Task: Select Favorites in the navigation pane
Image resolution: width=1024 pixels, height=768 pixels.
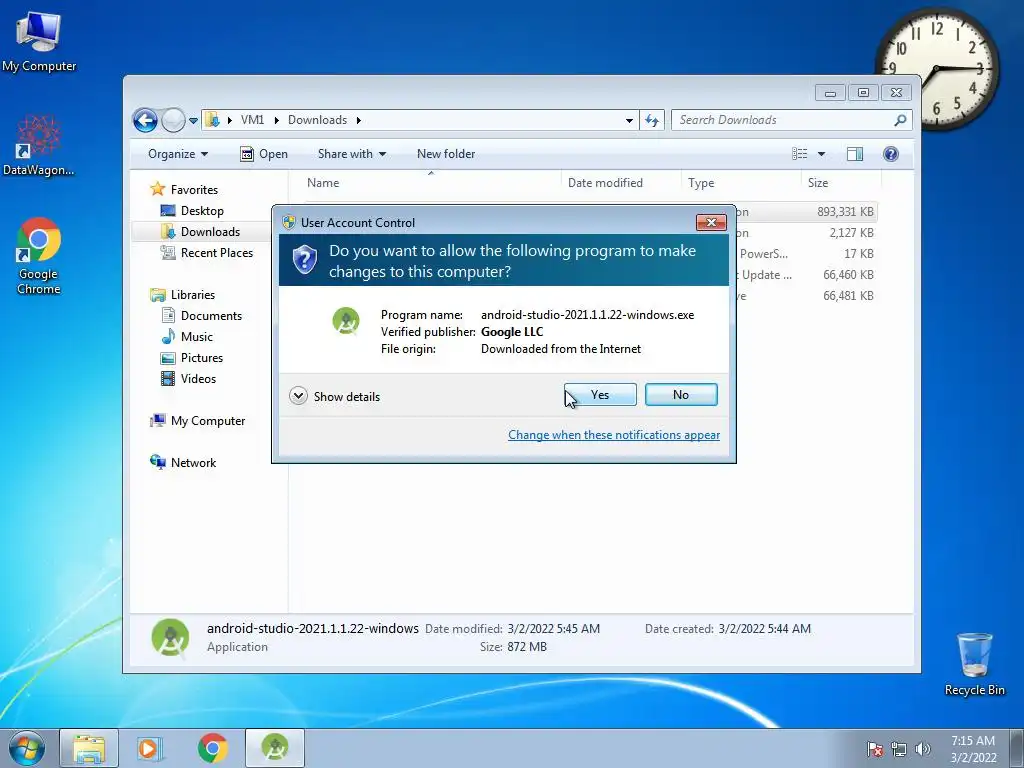Action: pyautogui.click(x=185, y=189)
